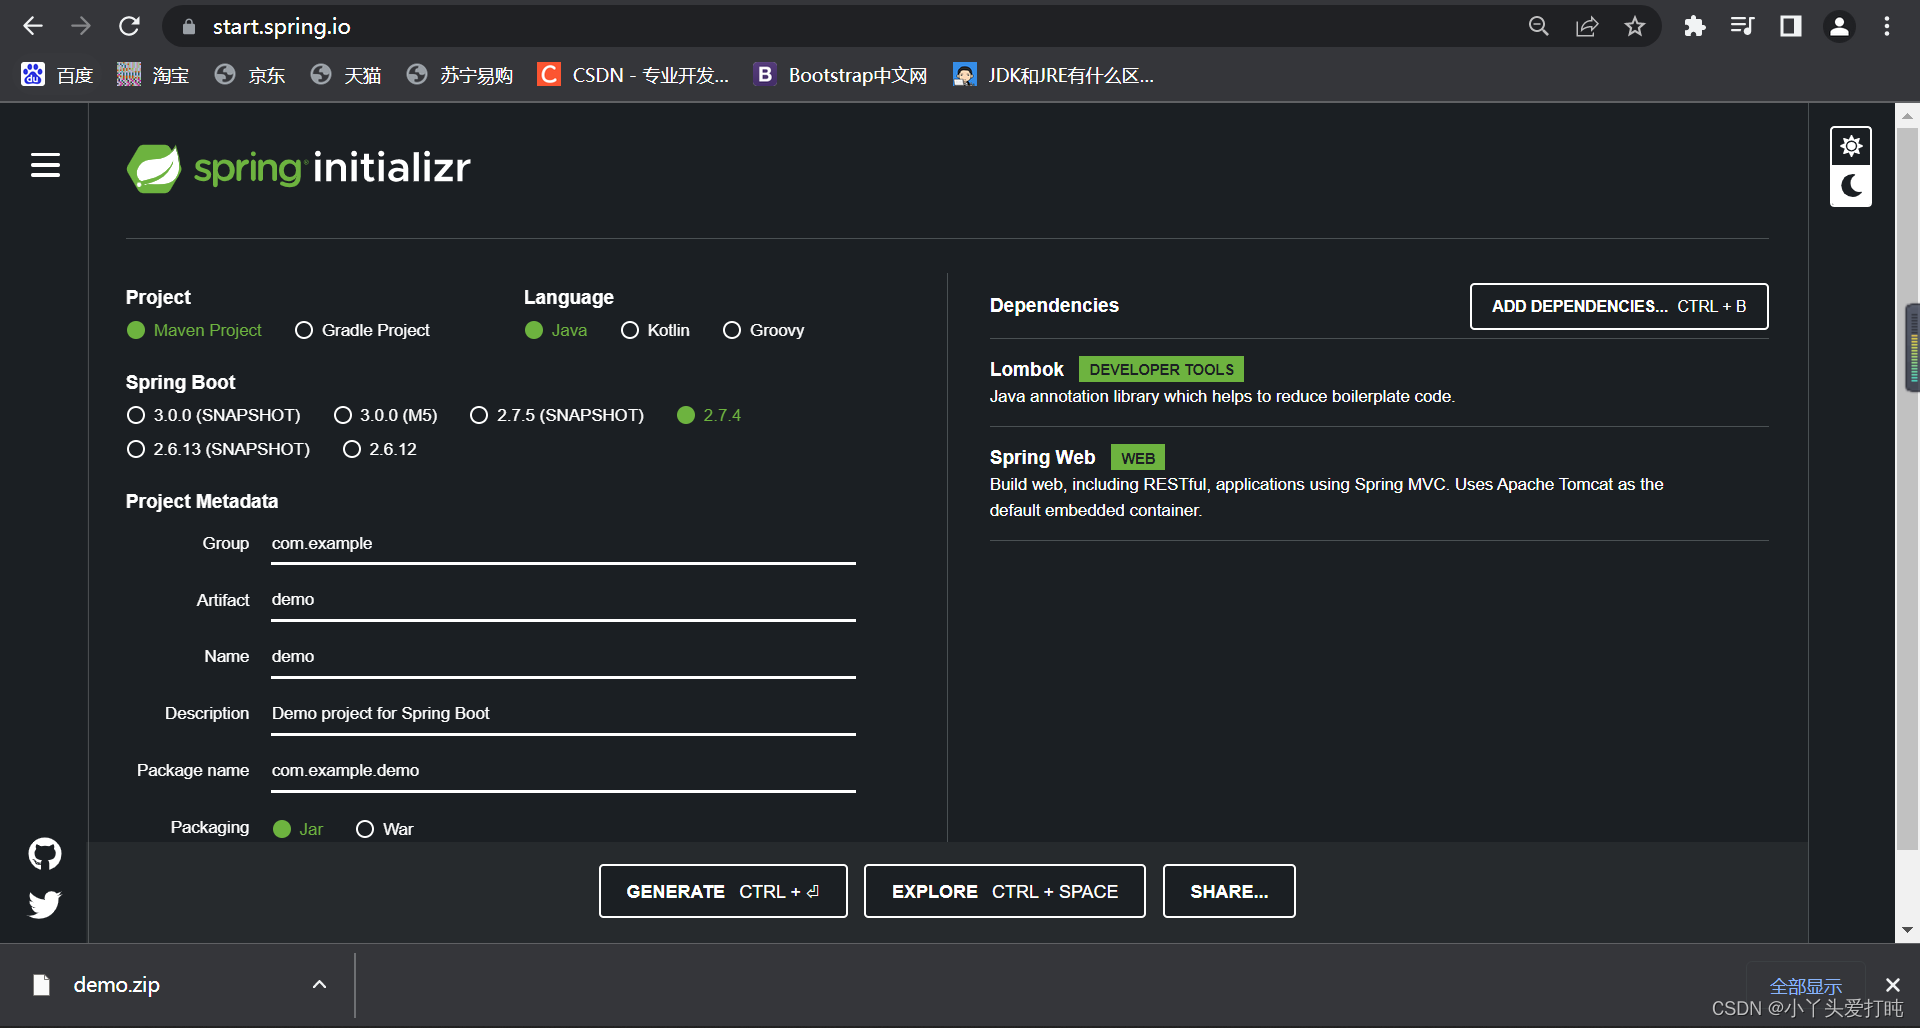Click the Package name input field
Viewport: 1920px width, 1028px height.
click(563, 771)
